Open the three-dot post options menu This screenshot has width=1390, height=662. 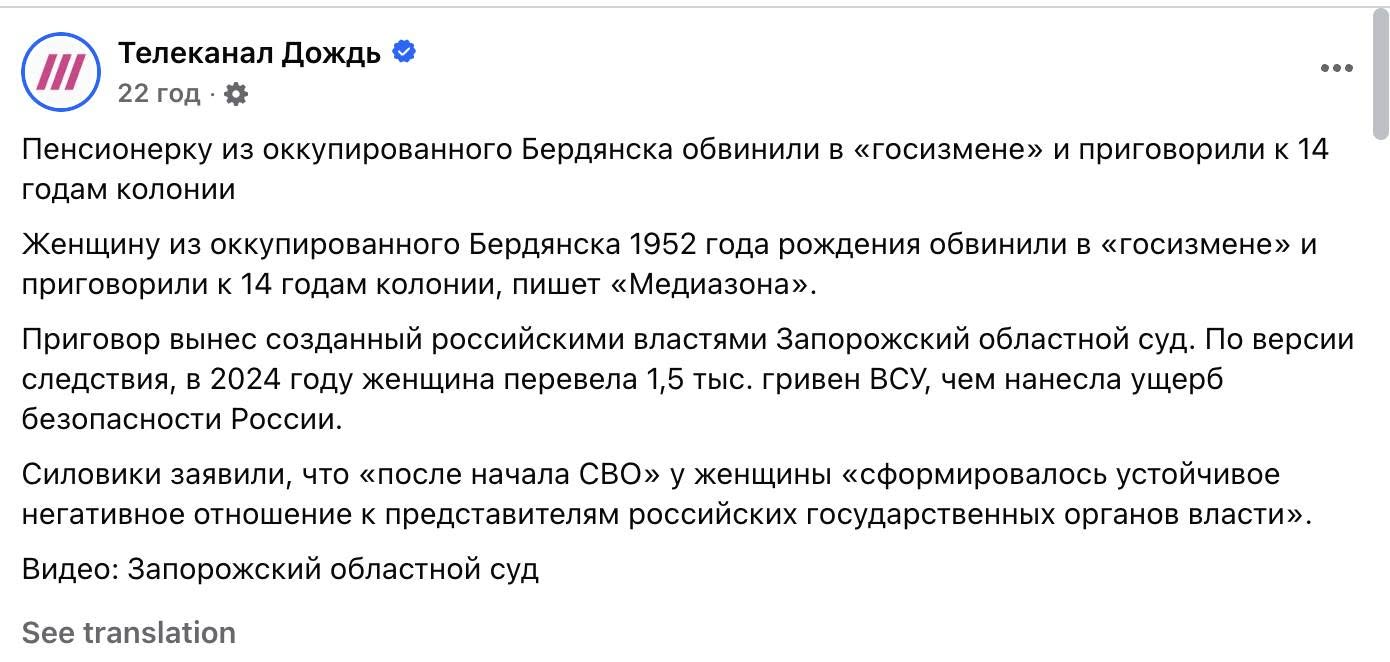tap(1336, 69)
